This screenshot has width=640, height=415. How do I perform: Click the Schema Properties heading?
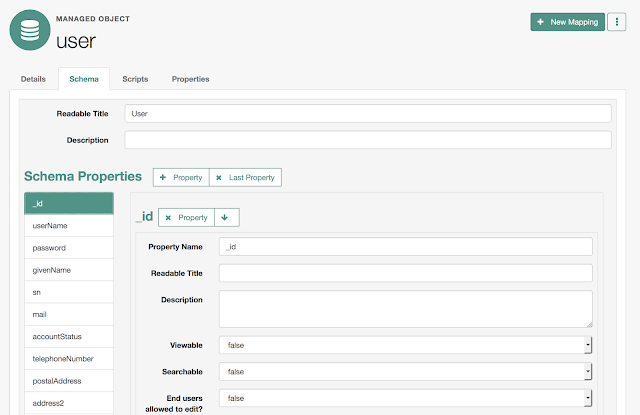(x=83, y=176)
